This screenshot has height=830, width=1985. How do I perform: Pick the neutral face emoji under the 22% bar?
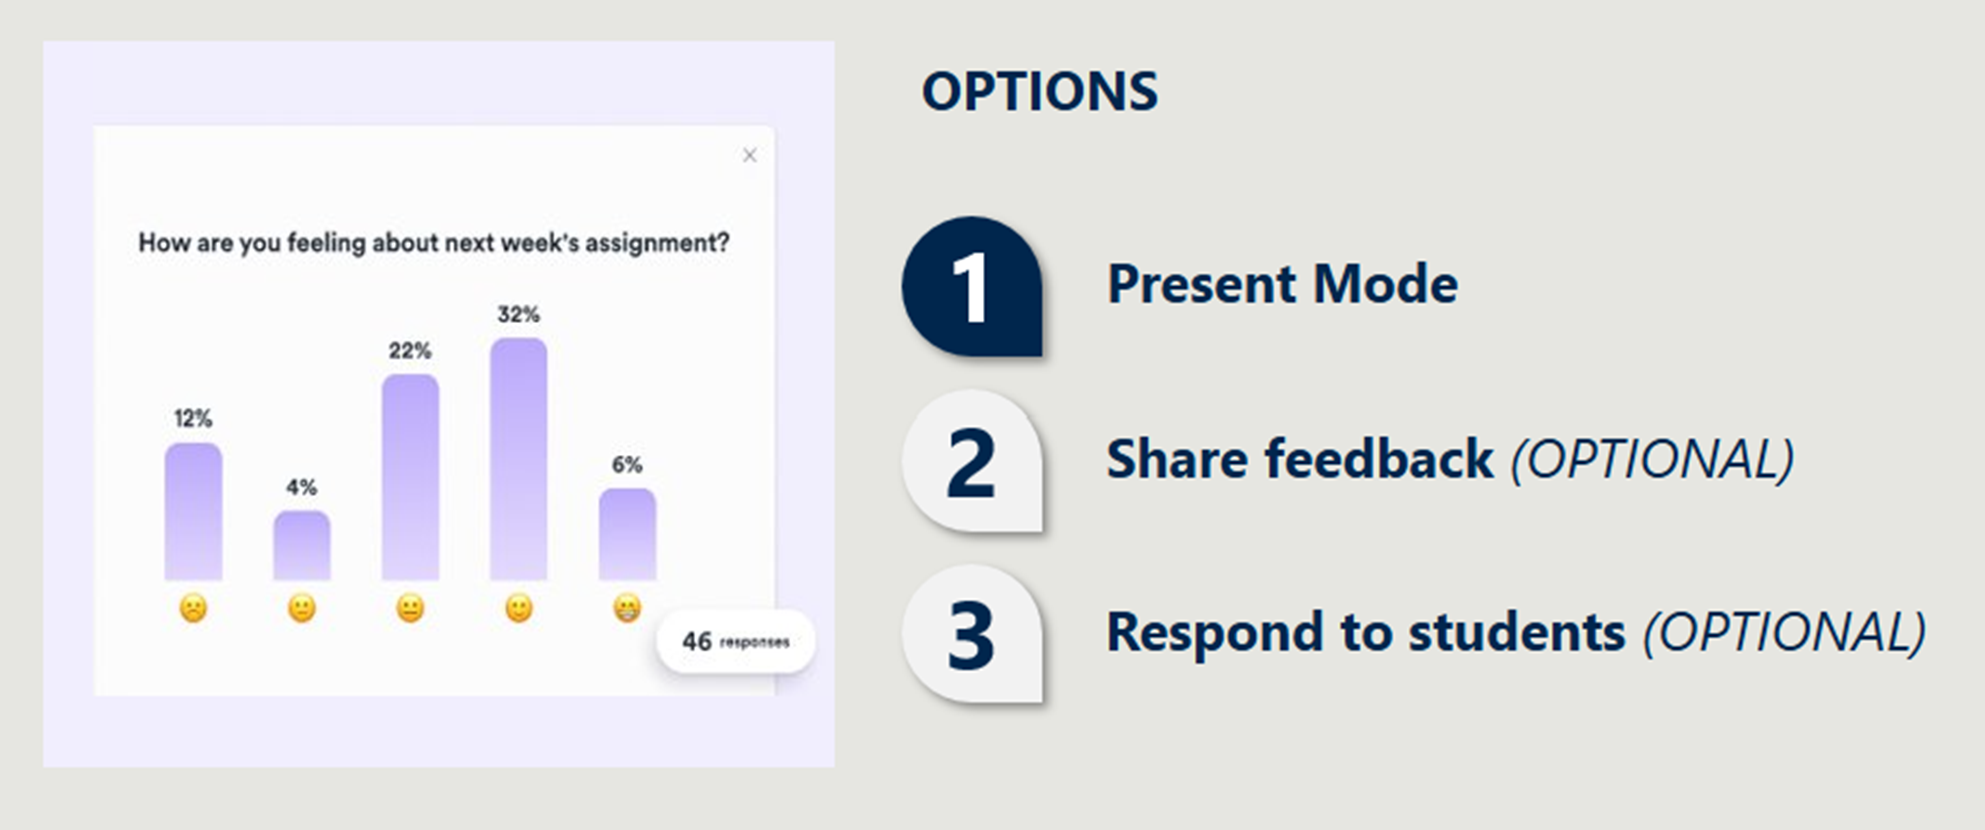[410, 608]
